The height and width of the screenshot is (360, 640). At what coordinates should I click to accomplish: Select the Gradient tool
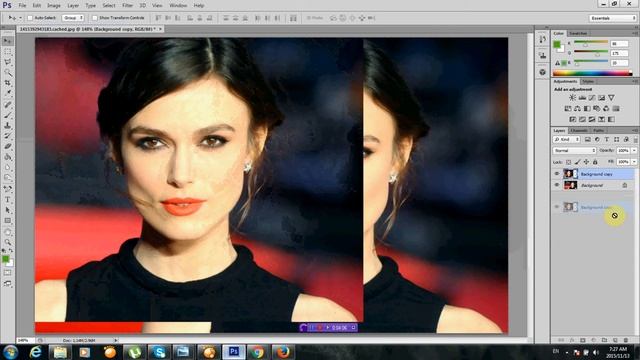pyautogui.click(x=8, y=157)
